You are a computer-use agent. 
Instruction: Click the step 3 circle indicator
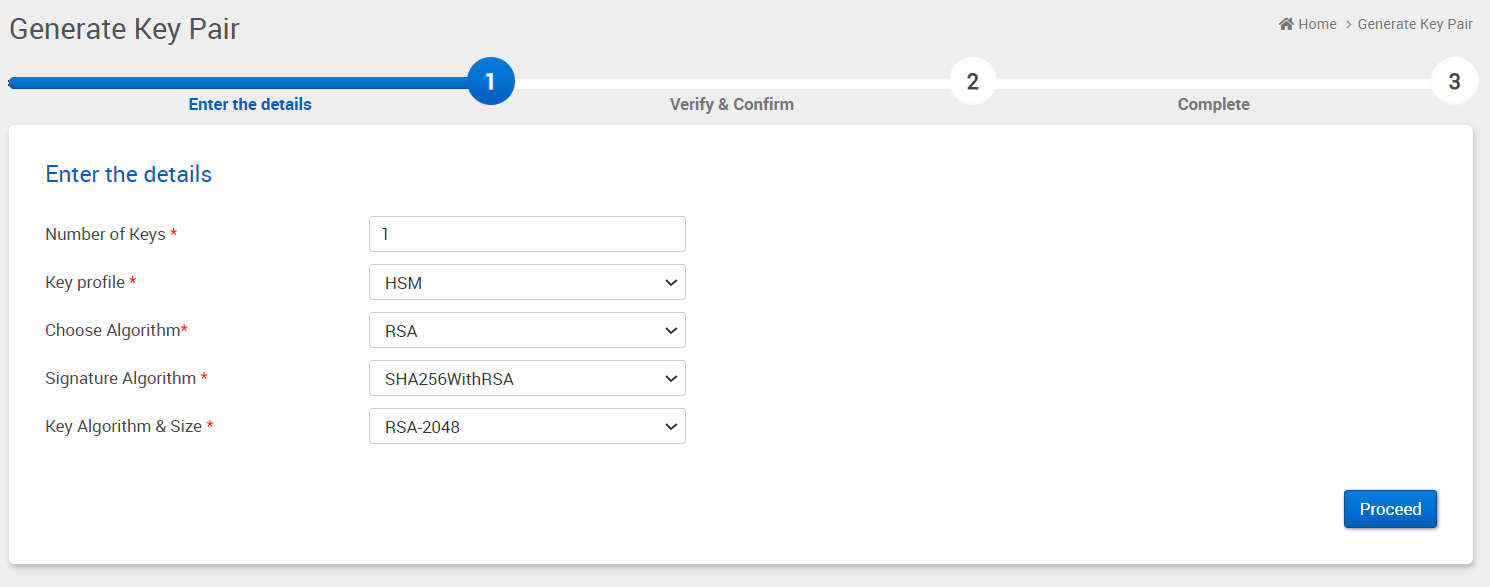coord(1454,82)
